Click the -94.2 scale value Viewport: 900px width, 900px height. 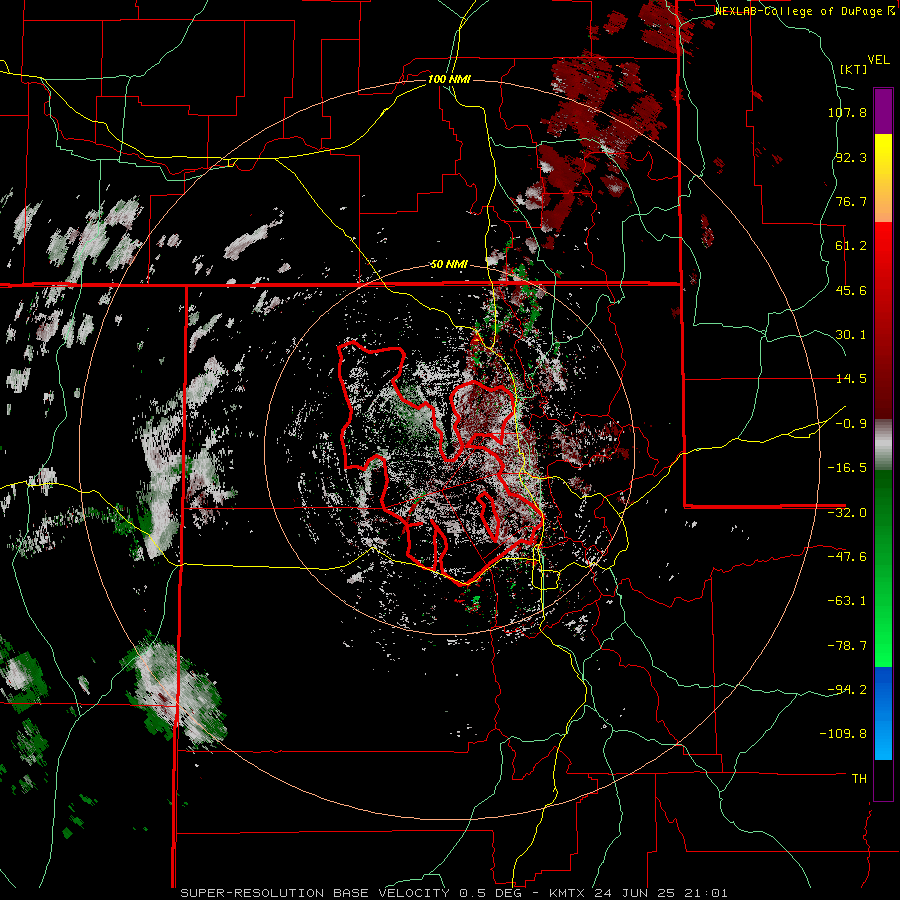pos(847,690)
